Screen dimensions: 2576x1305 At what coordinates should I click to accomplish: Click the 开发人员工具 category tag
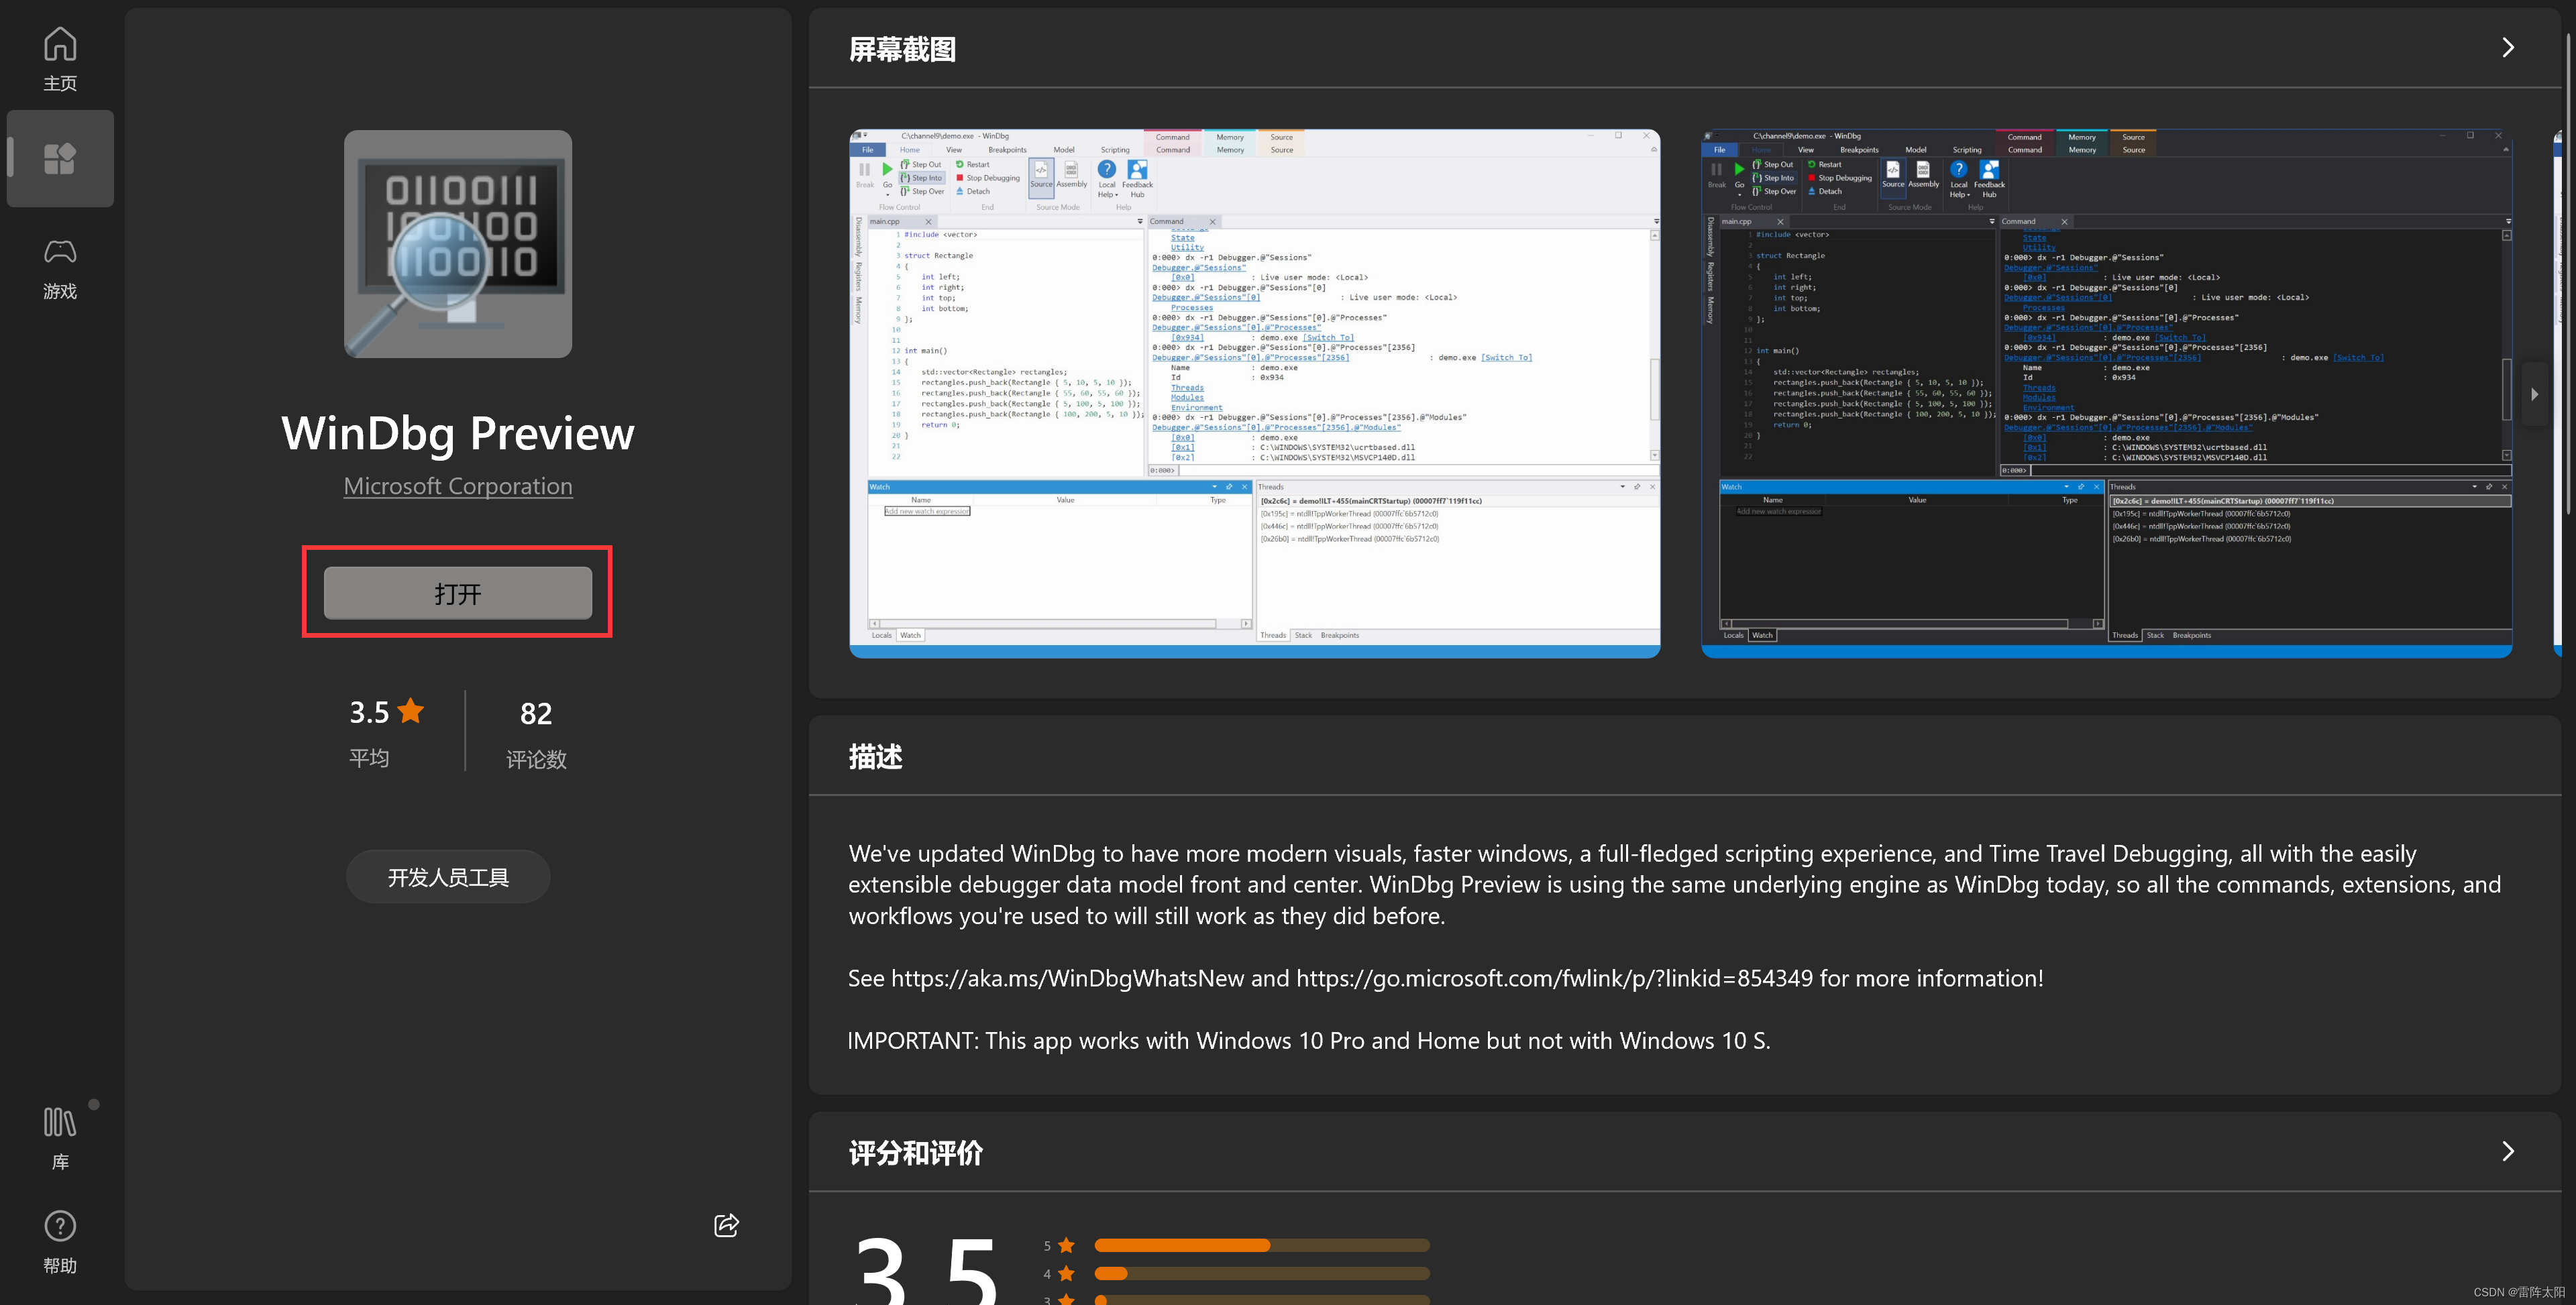[448, 877]
